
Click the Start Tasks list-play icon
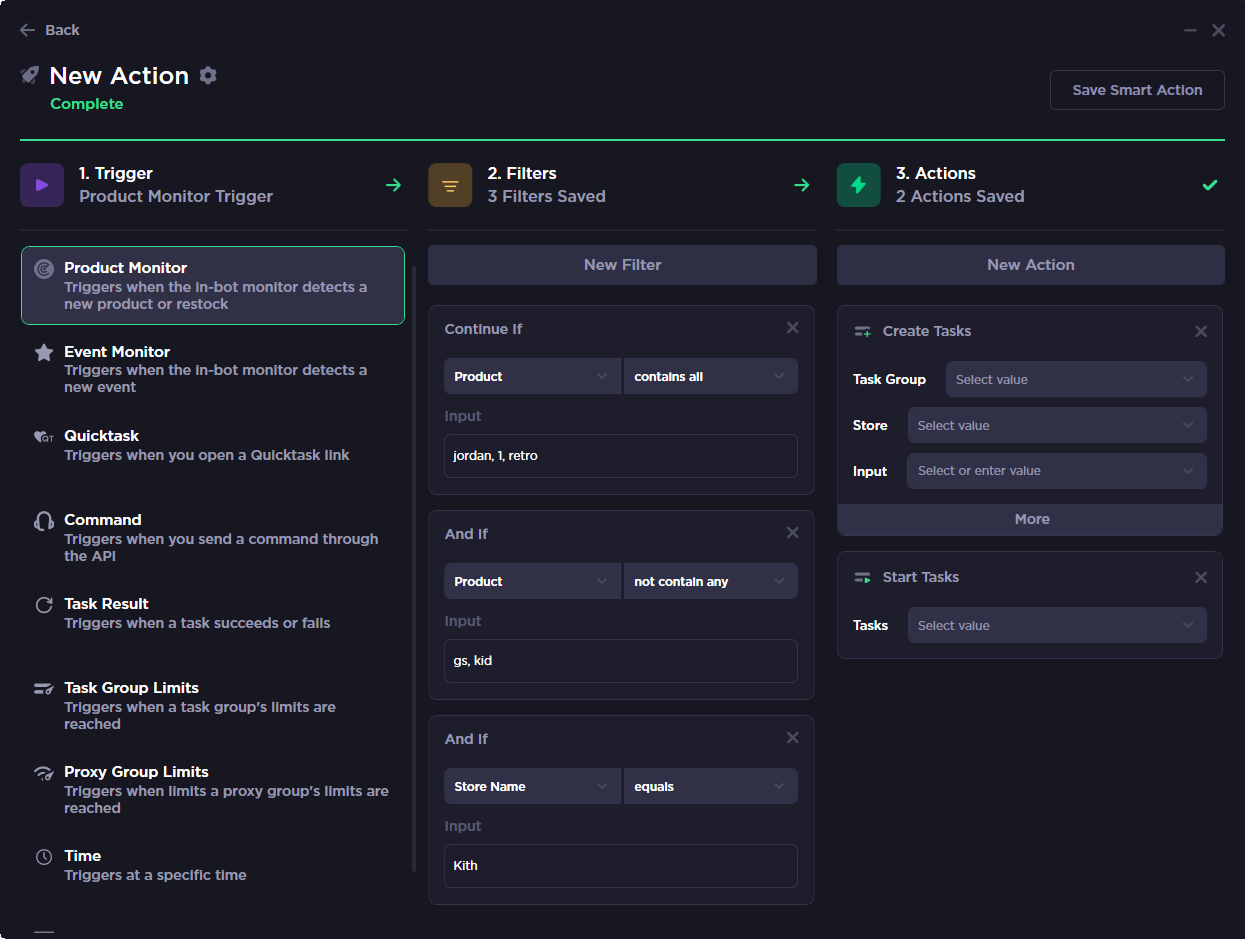(862, 577)
